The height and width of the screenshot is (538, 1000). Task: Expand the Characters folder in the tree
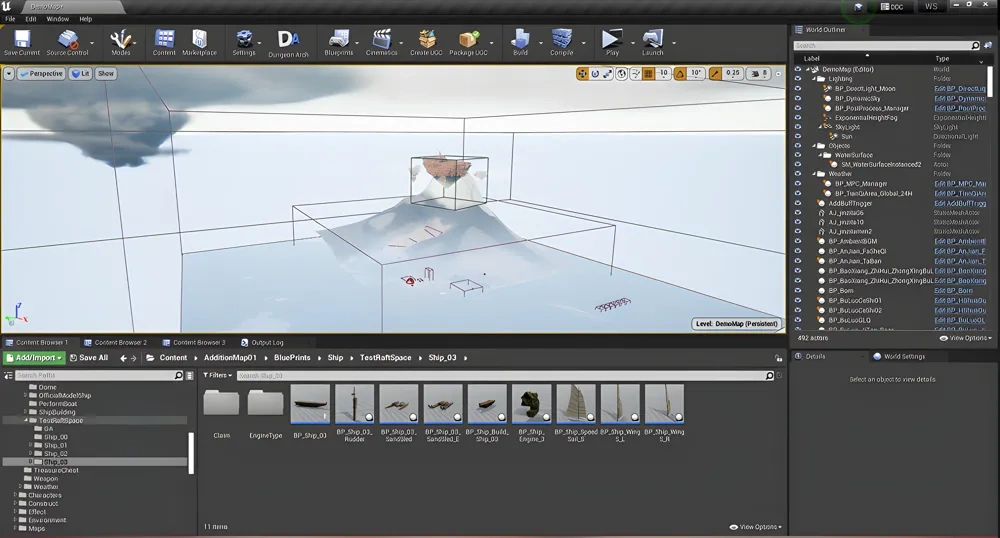coord(16,495)
